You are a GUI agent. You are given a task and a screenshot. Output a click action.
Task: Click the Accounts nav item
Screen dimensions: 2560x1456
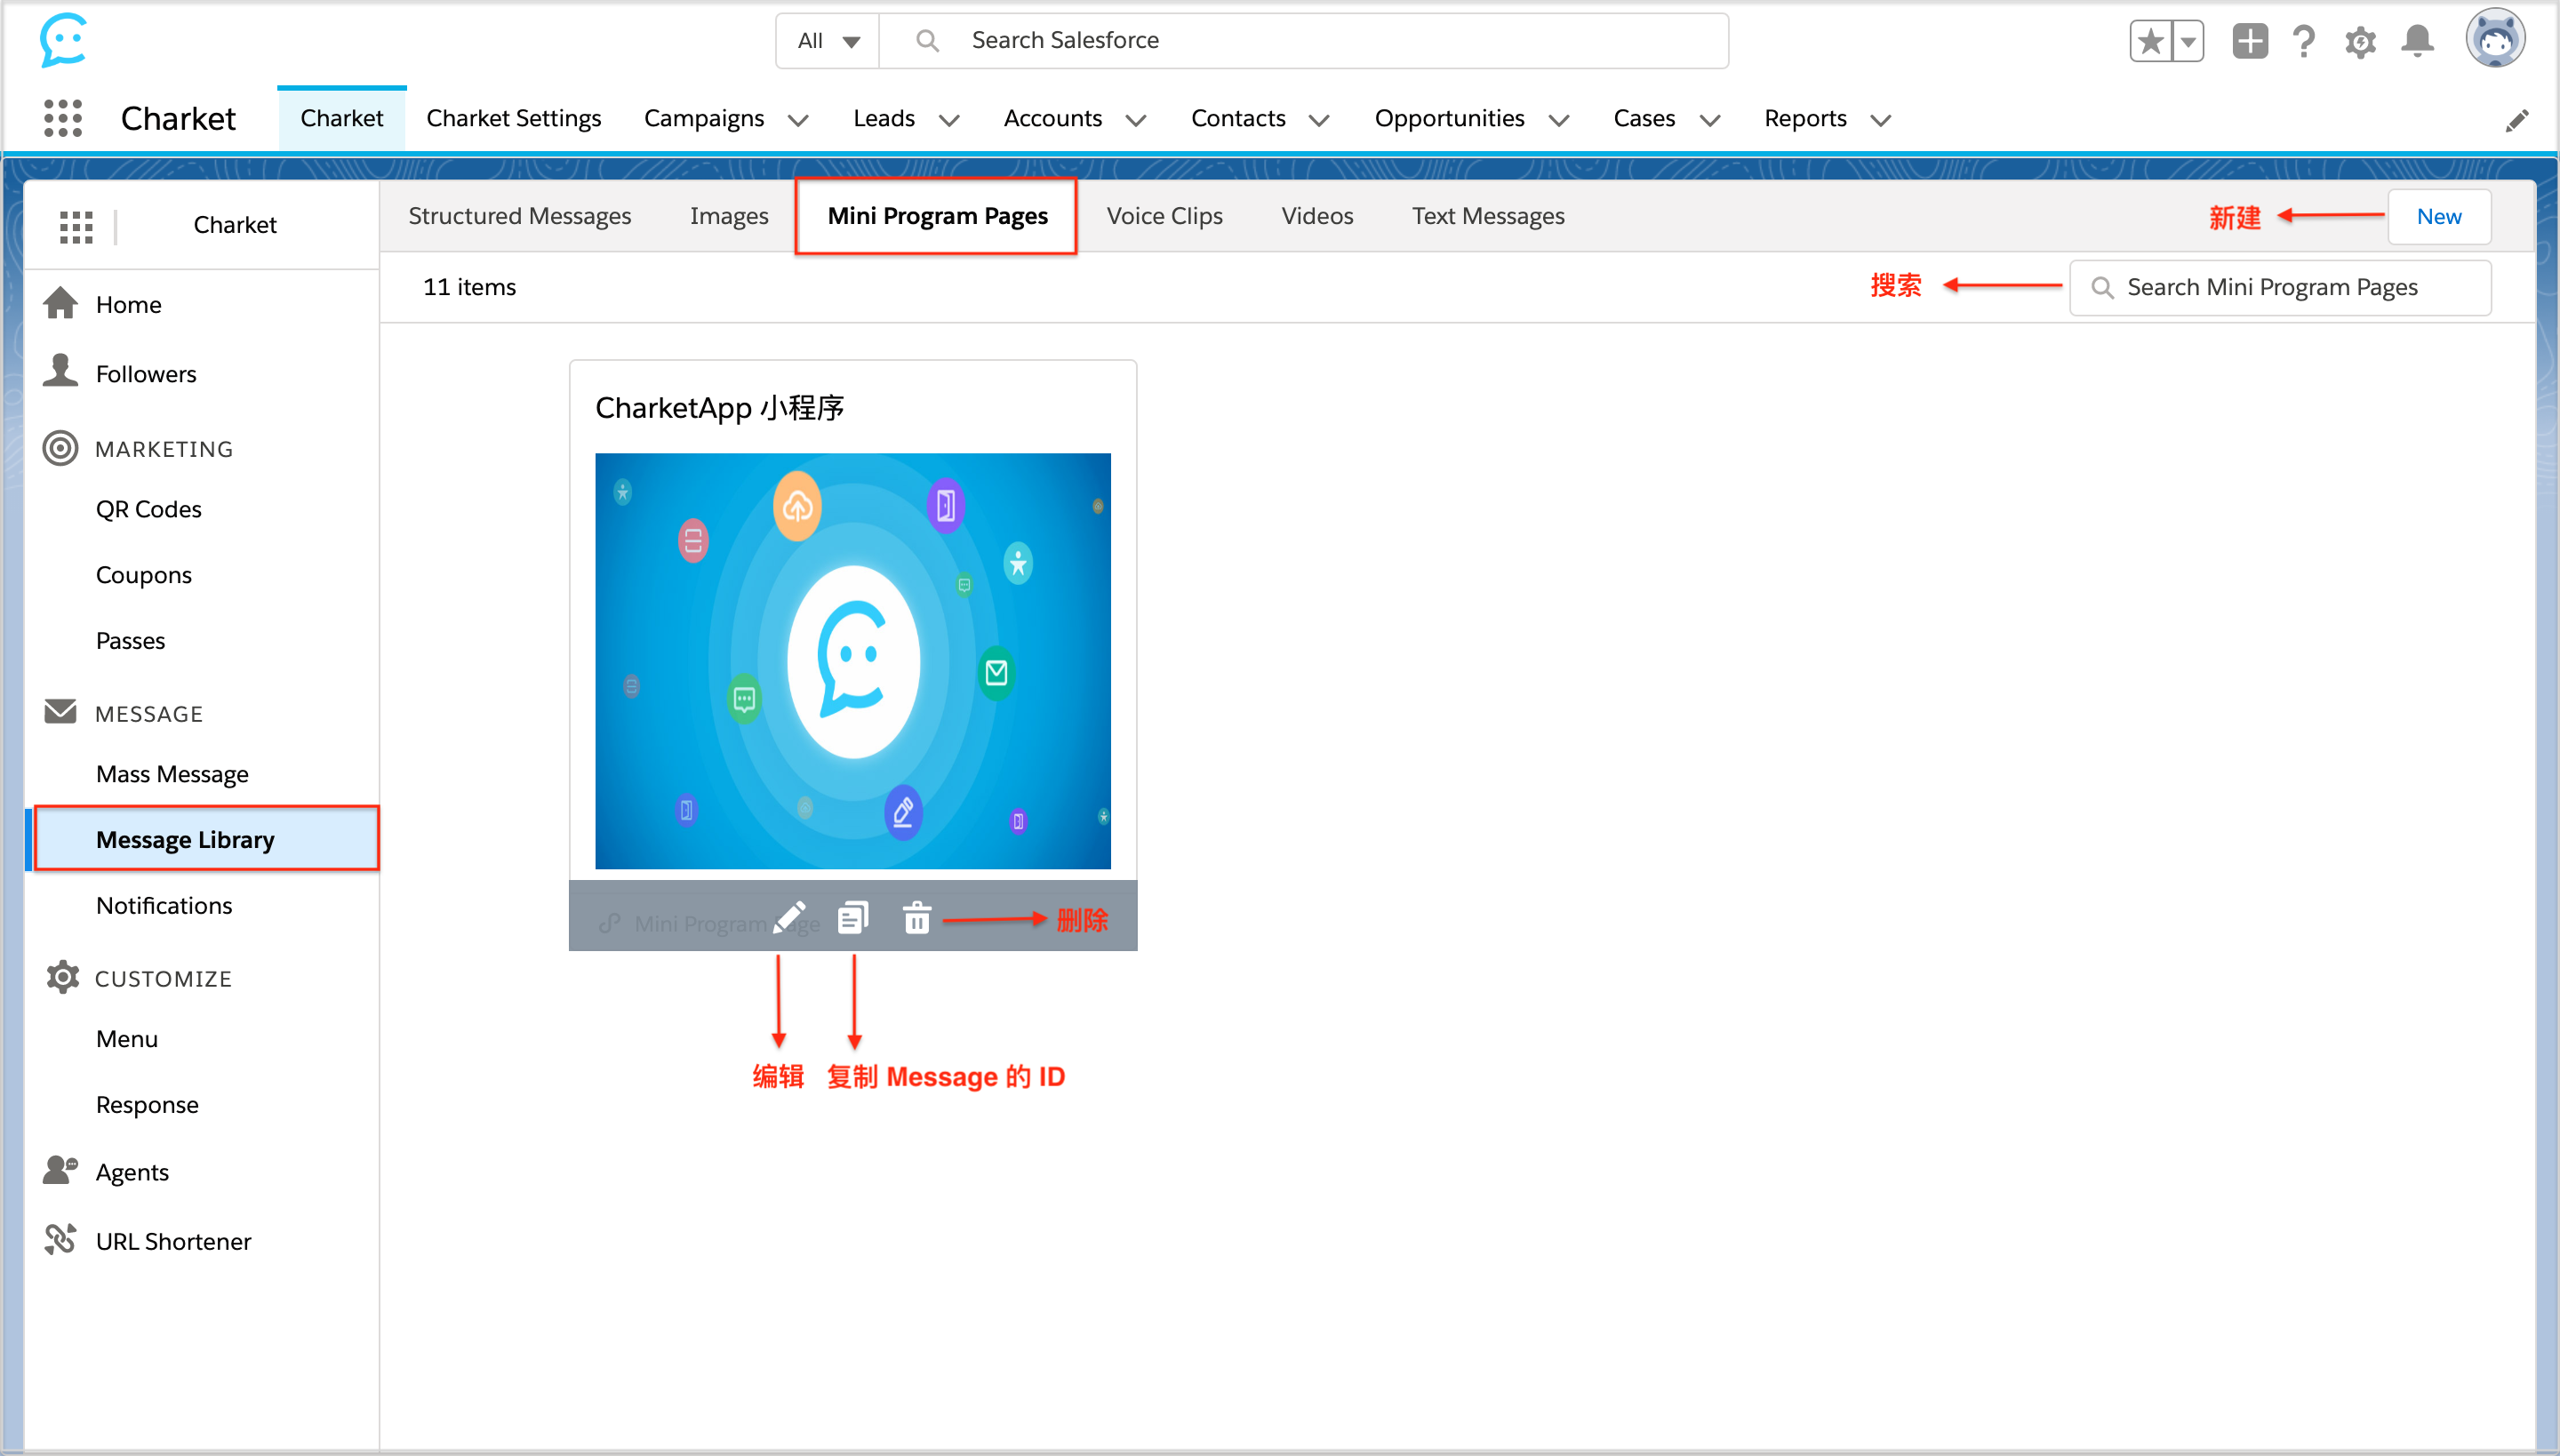1053,119
